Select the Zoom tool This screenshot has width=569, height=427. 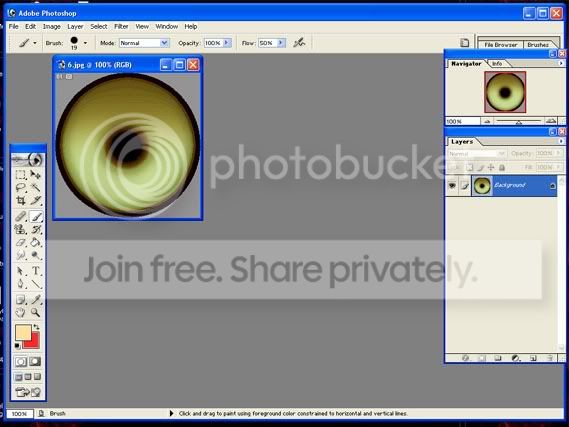[x=36, y=312]
